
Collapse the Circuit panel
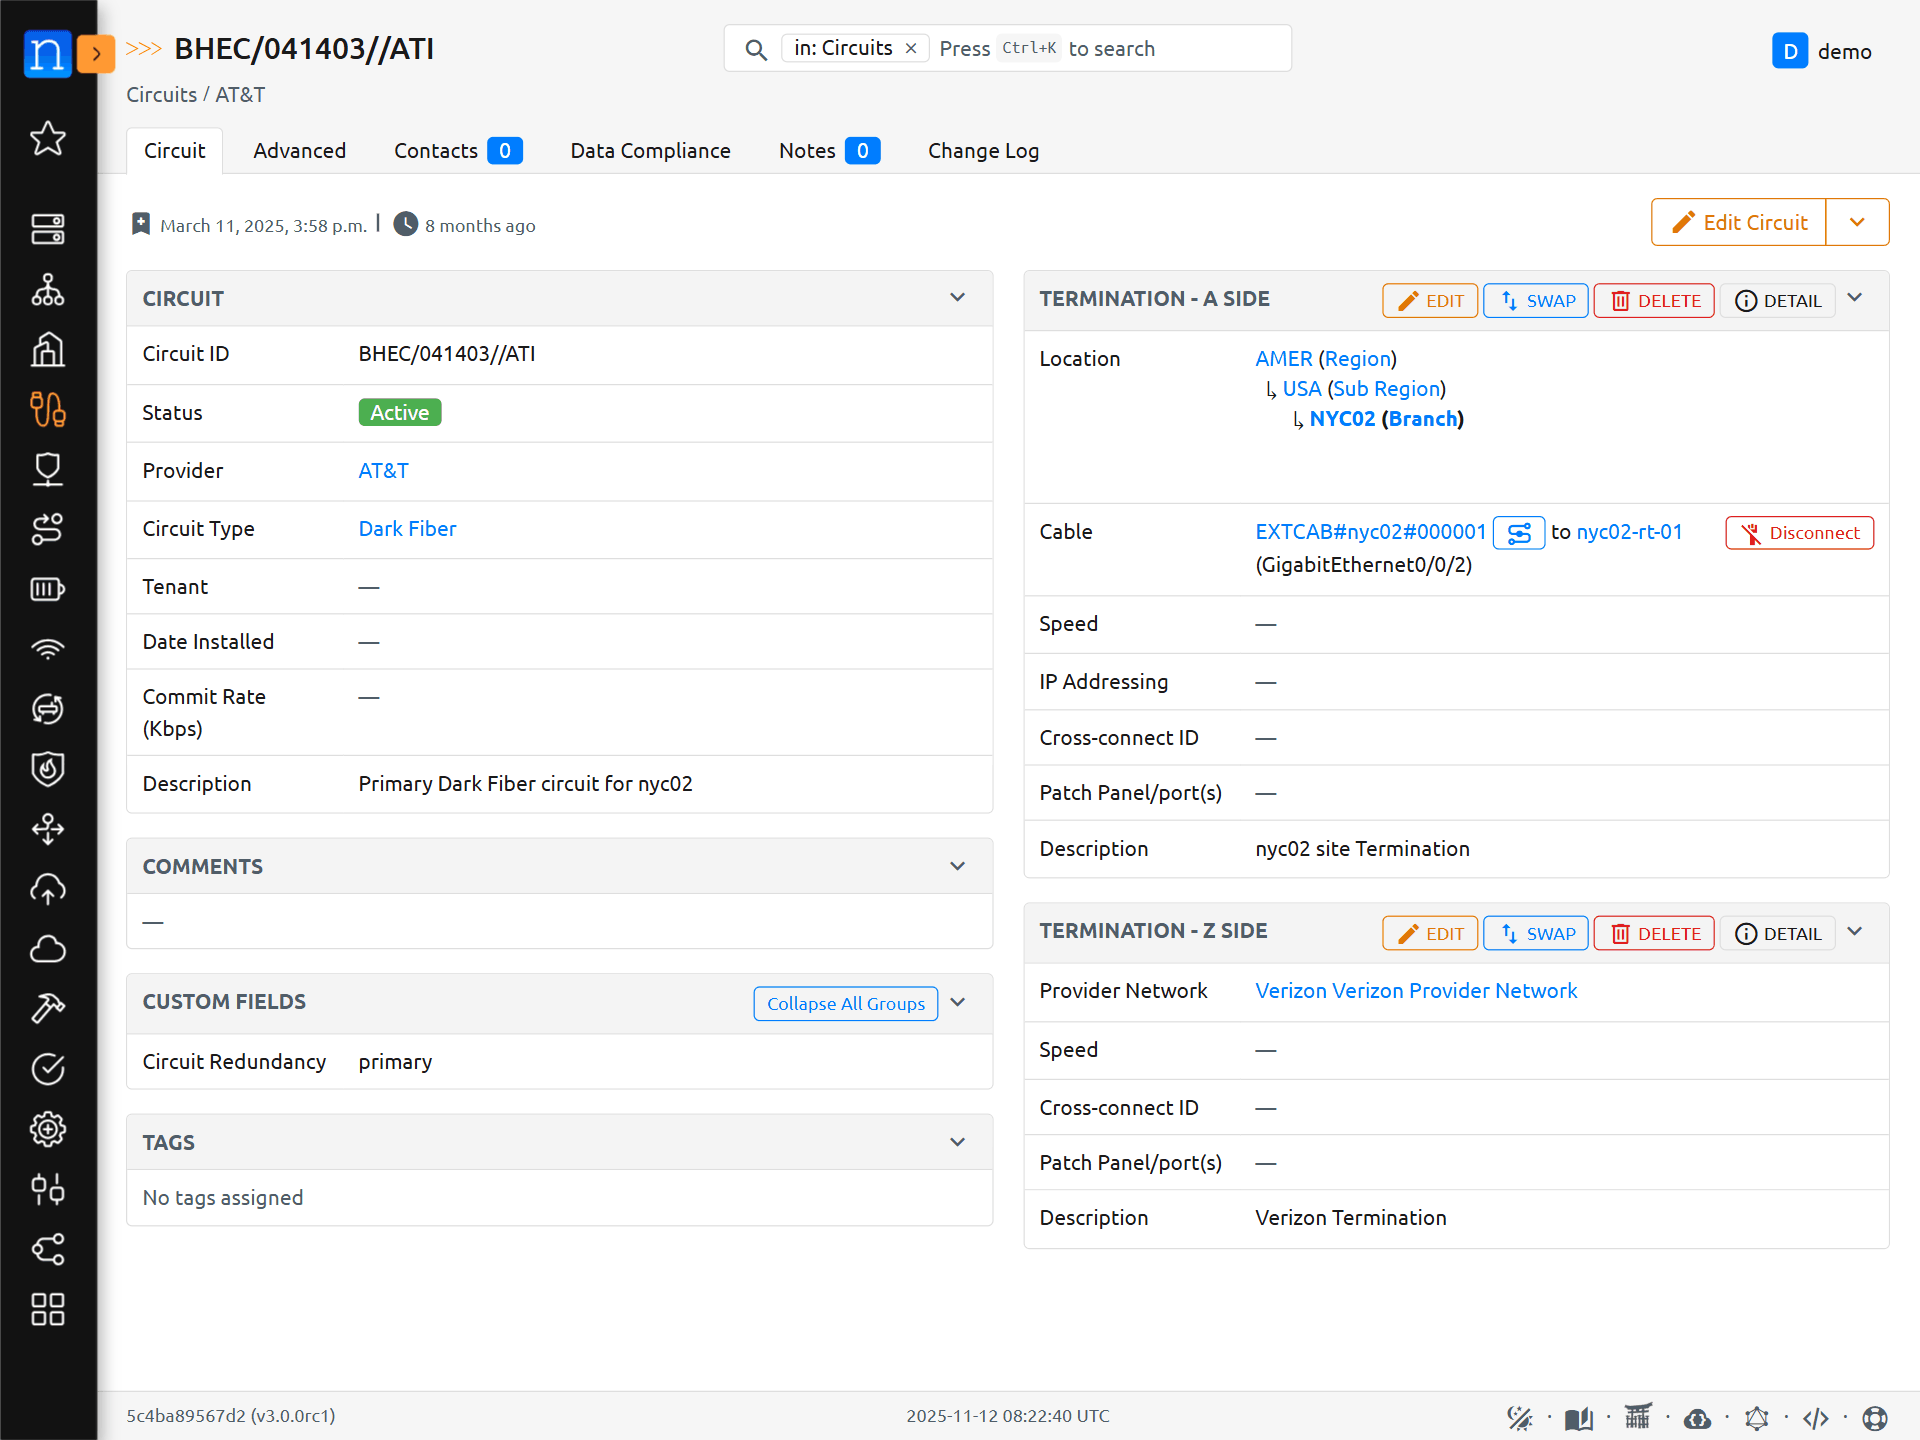click(x=957, y=298)
